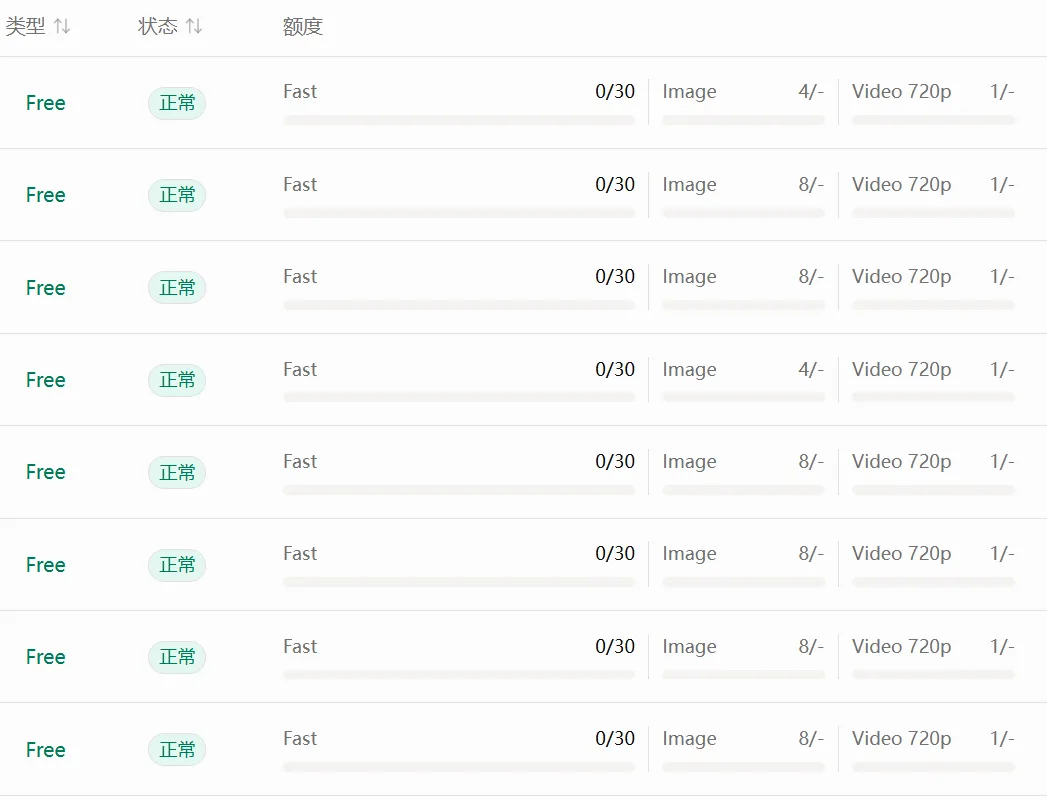Sort by 类型 column arrows icon
The width and height of the screenshot is (1047, 801).
[x=62, y=26]
